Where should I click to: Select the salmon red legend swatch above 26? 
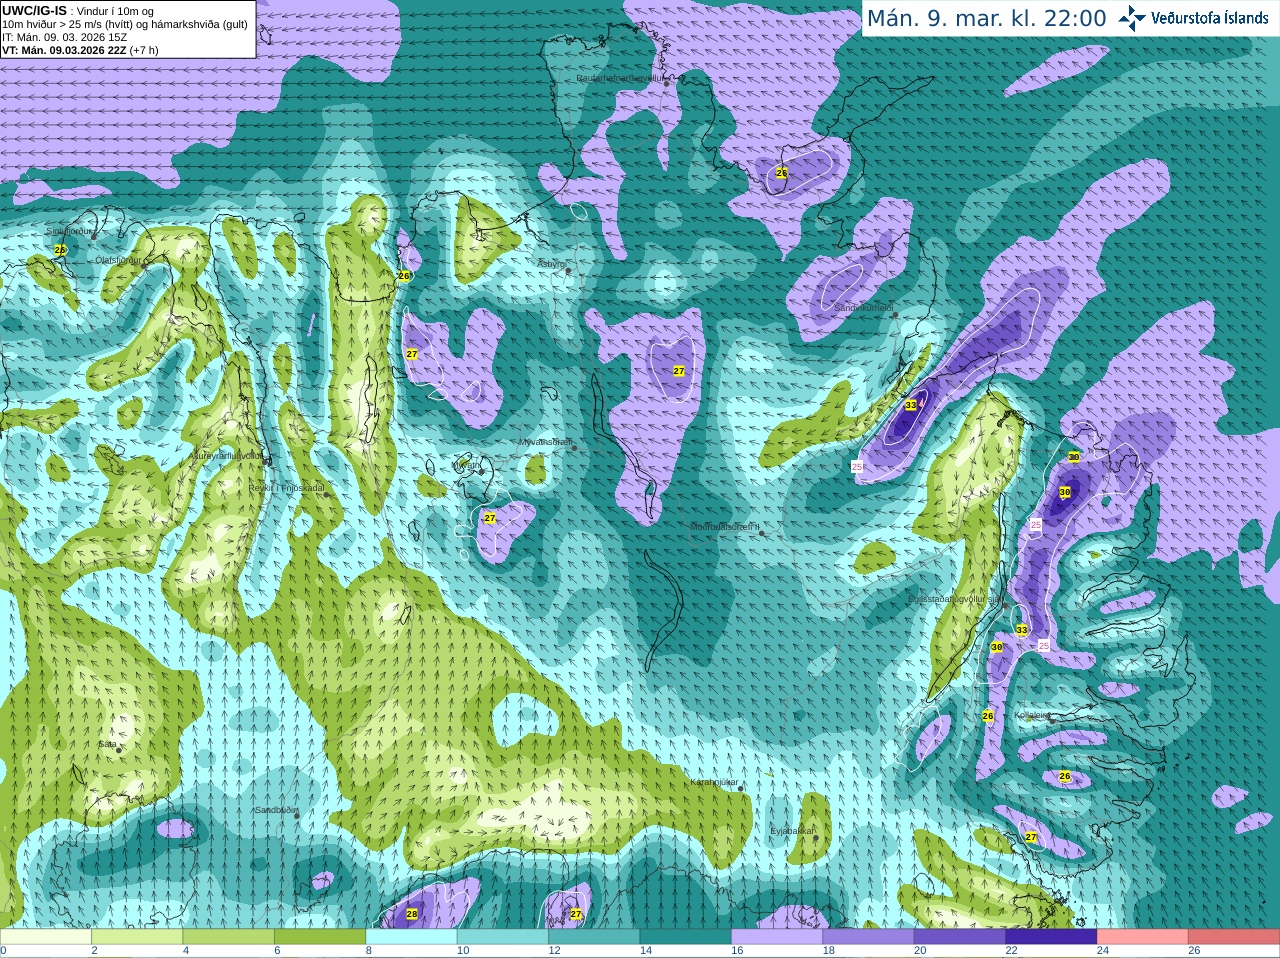coord(1234,937)
